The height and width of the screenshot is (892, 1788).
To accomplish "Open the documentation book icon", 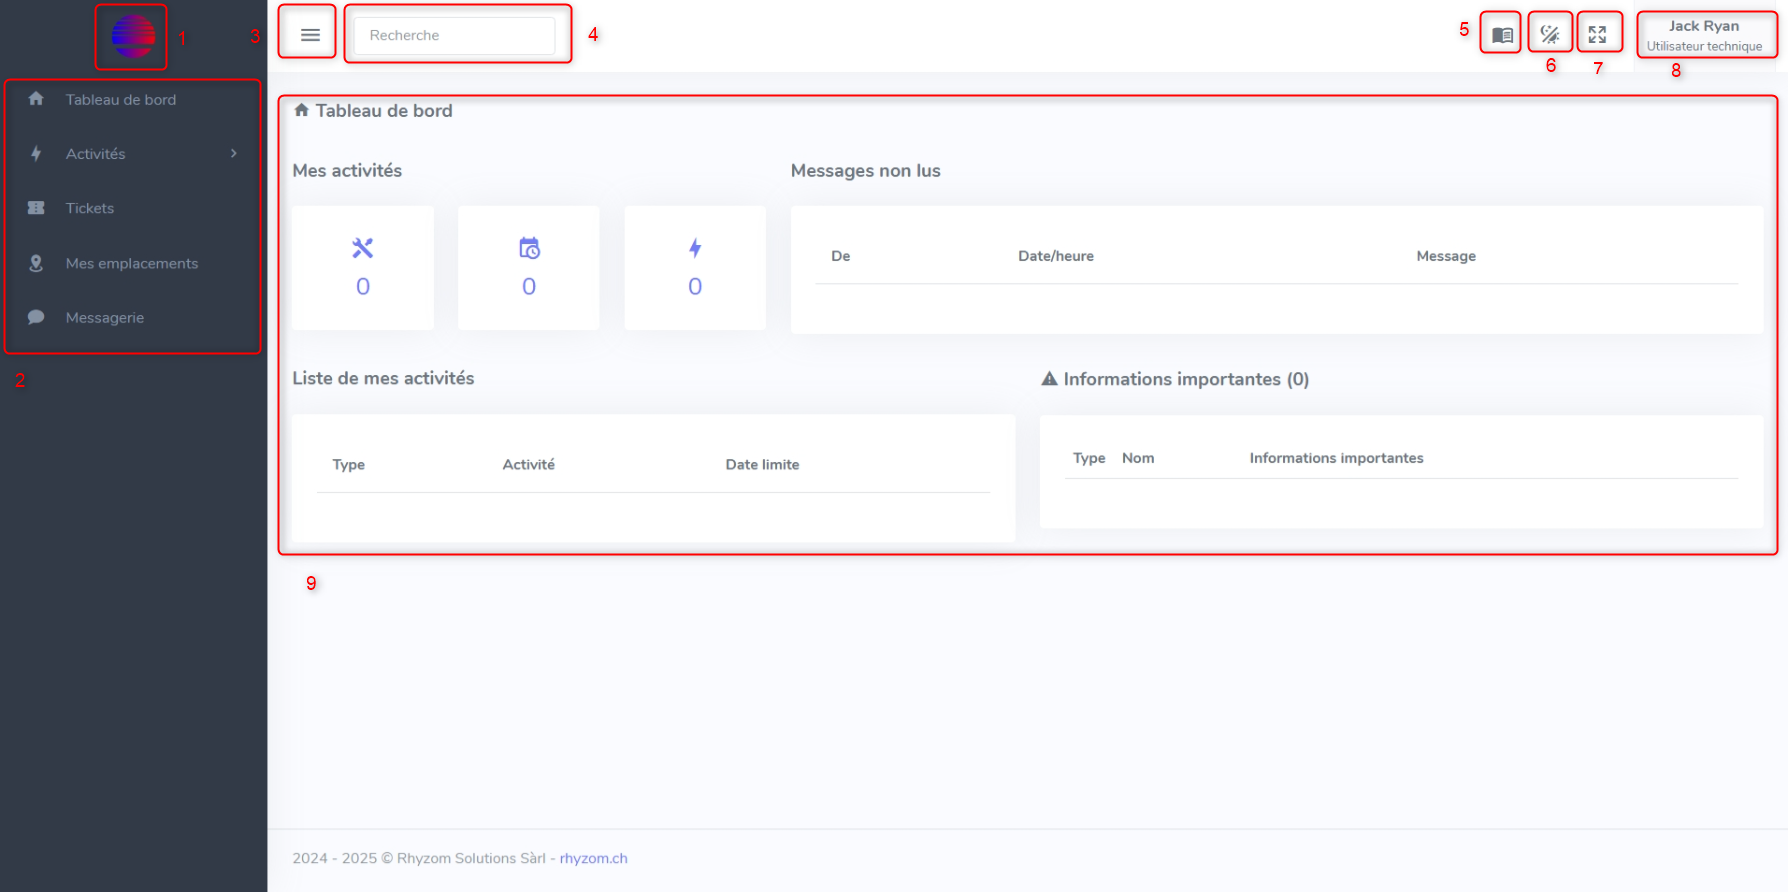I will pyautogui.click(x=1501, y=35).
